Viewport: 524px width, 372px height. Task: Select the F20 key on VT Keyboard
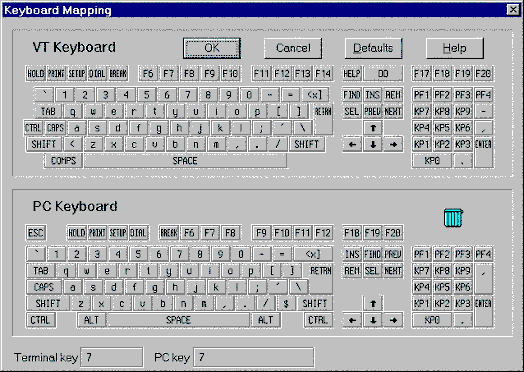[483, 74]
